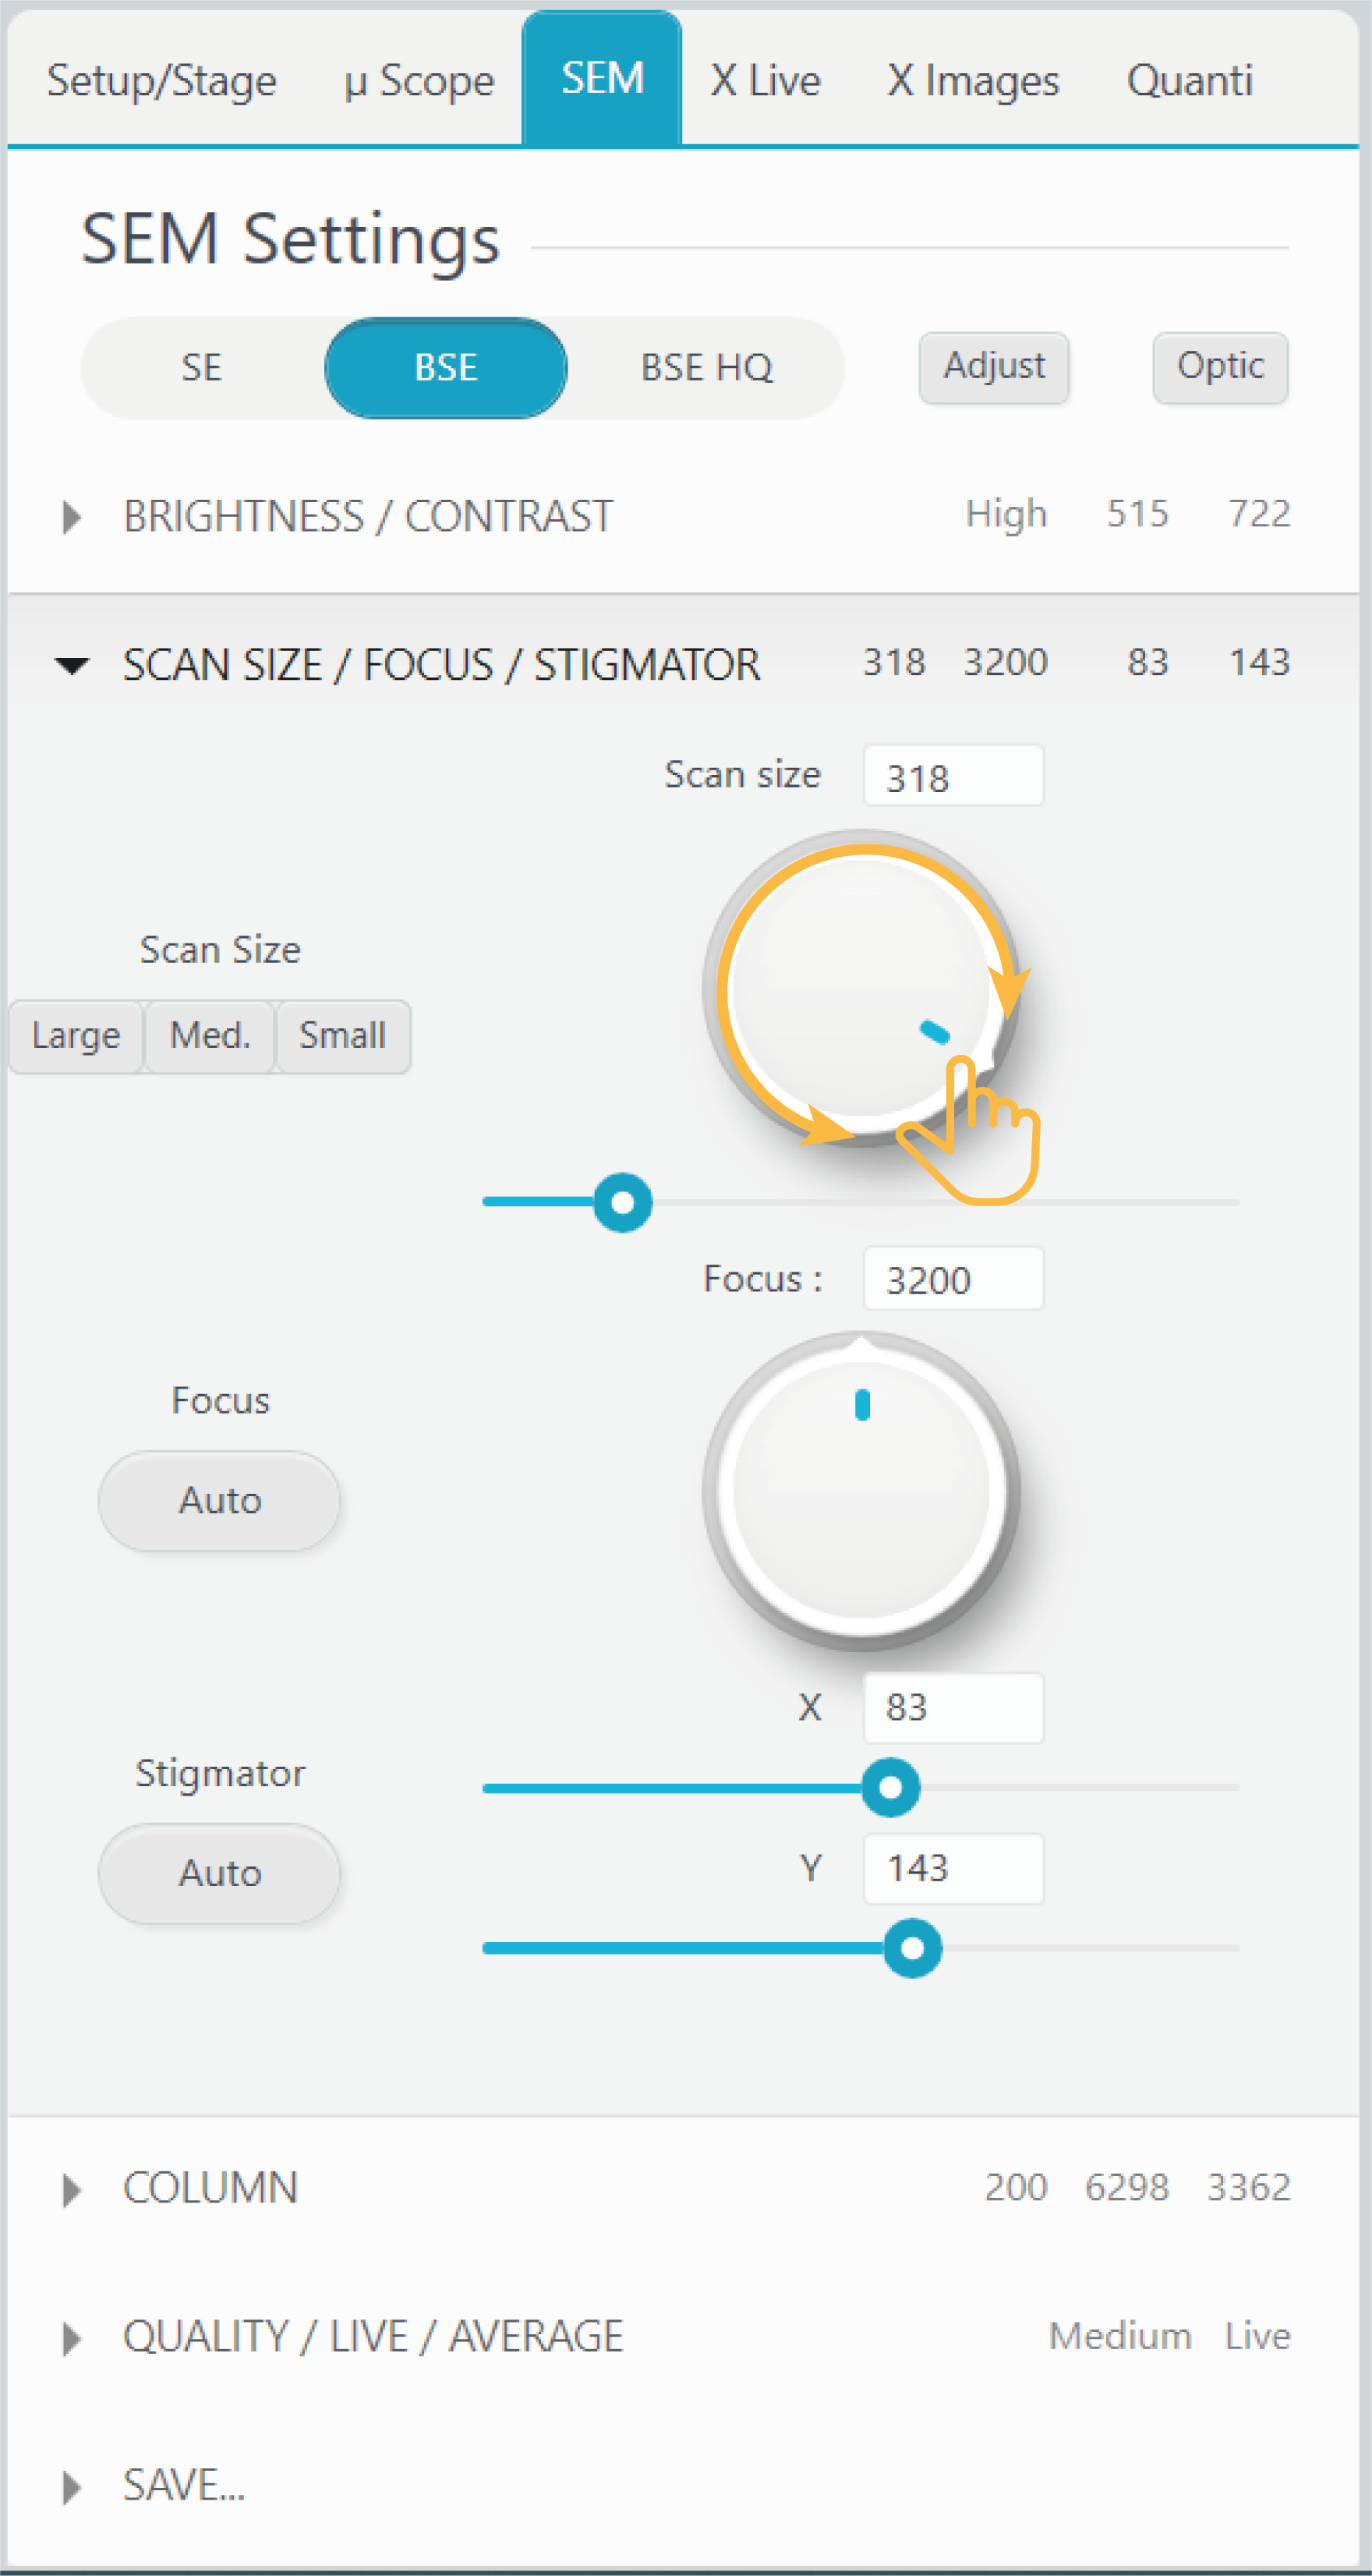Set scan size to Large

76,1035
